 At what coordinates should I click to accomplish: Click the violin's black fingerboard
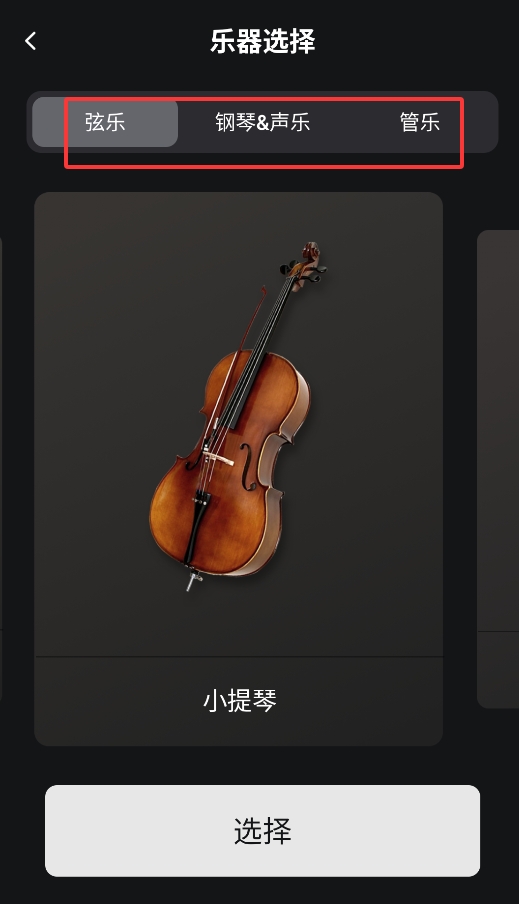[265, 352]
